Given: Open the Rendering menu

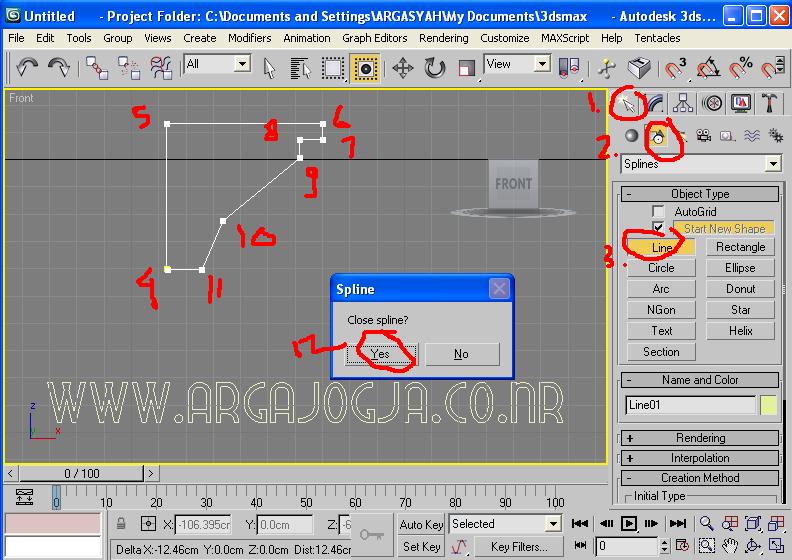Looking at the screenshot, I should coord(443,38).
